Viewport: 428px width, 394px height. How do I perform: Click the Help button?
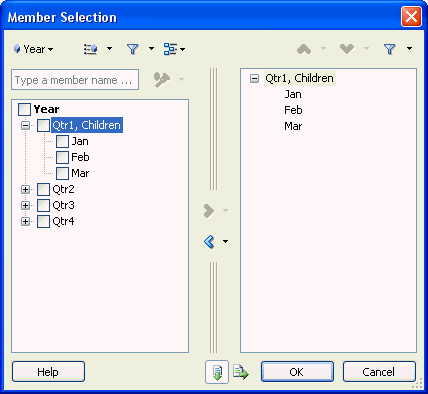[x=48, y=372]
